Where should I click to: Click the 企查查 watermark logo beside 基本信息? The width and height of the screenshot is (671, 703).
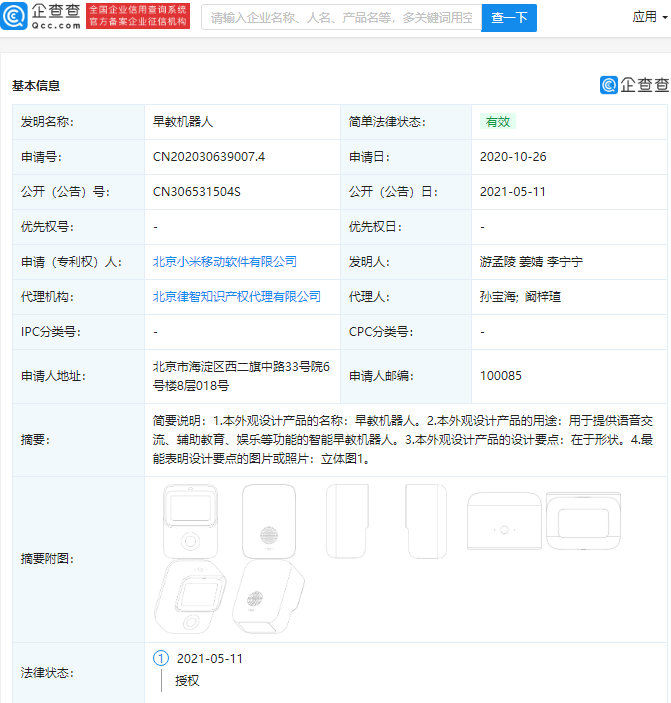[x=634, y=85]
